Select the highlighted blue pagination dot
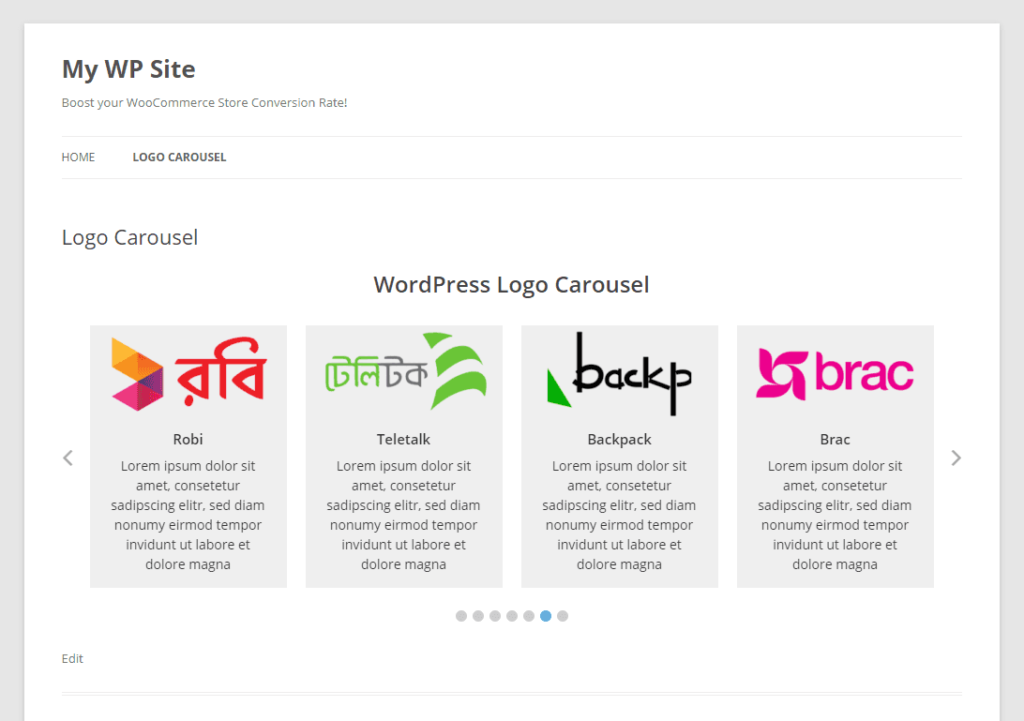Image resolution: width=1024 pixels, height=721 pixels. 545,616
